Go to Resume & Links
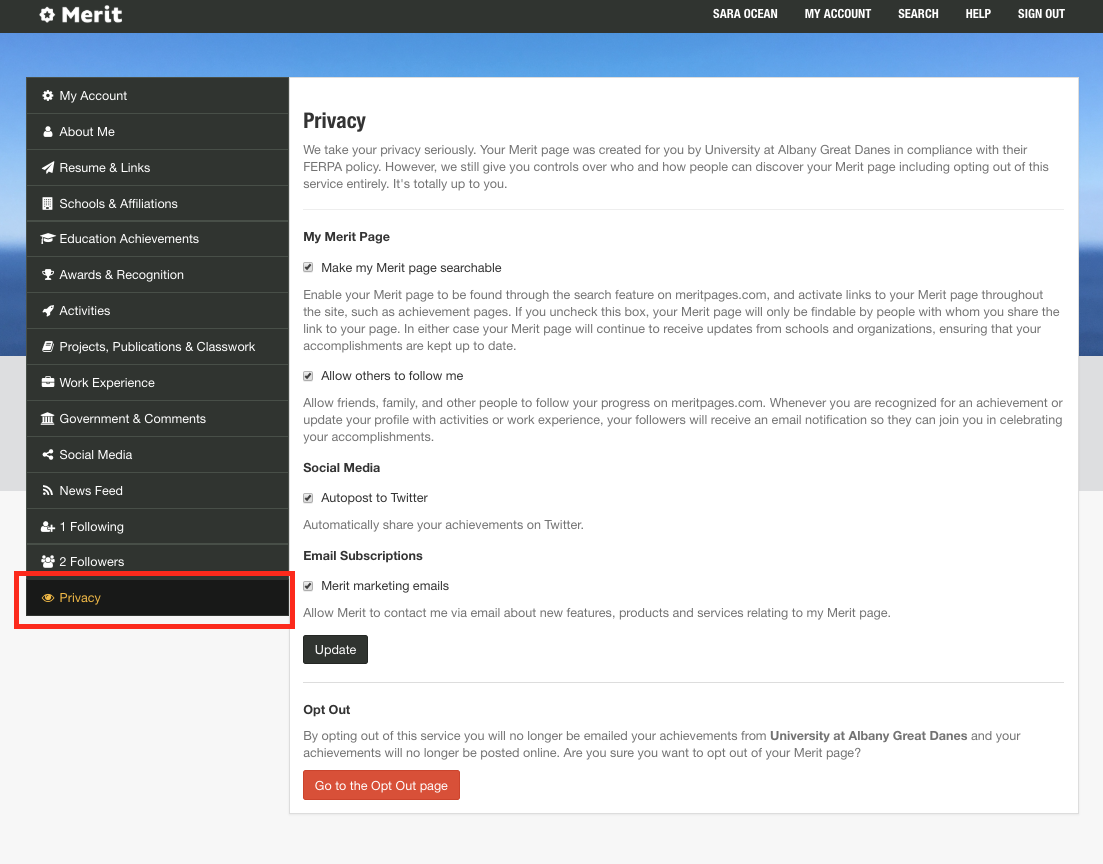 158,167
